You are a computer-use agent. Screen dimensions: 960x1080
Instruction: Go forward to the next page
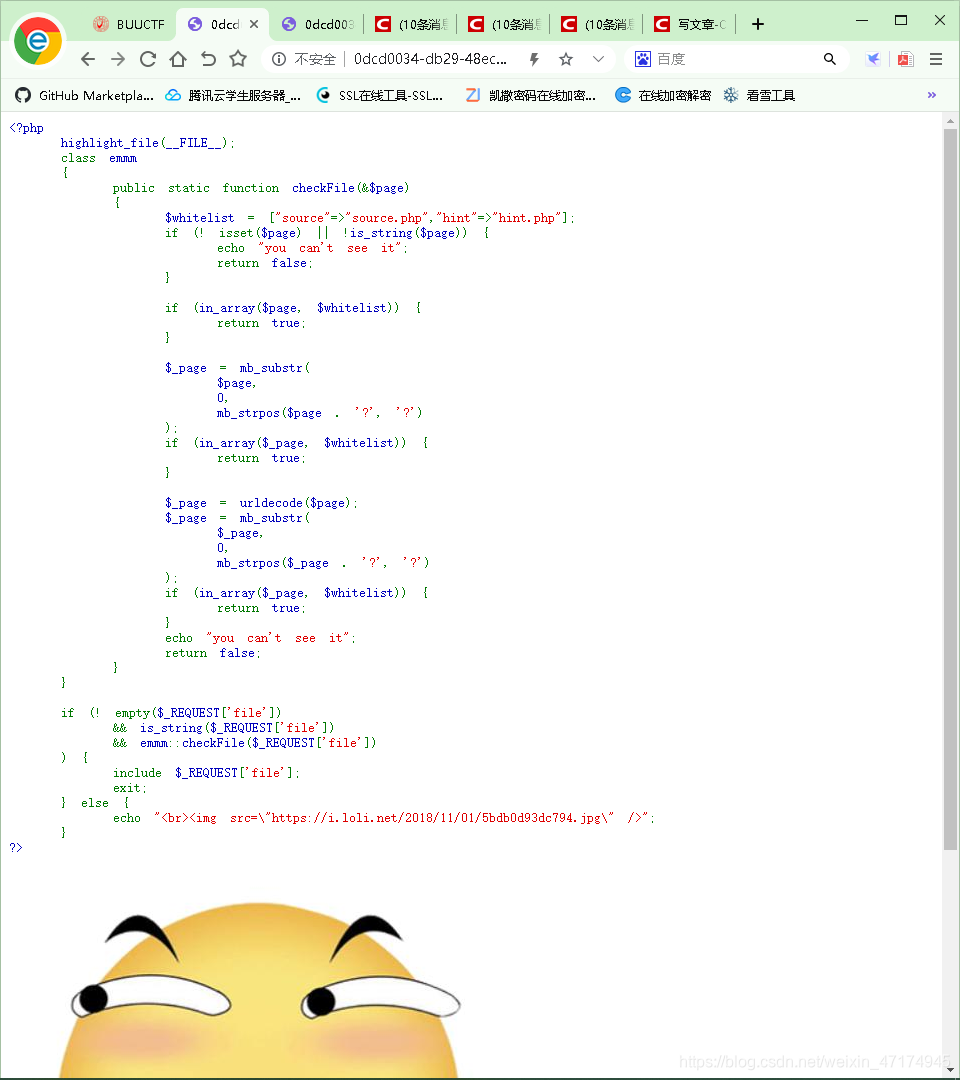tap(118, 59)
